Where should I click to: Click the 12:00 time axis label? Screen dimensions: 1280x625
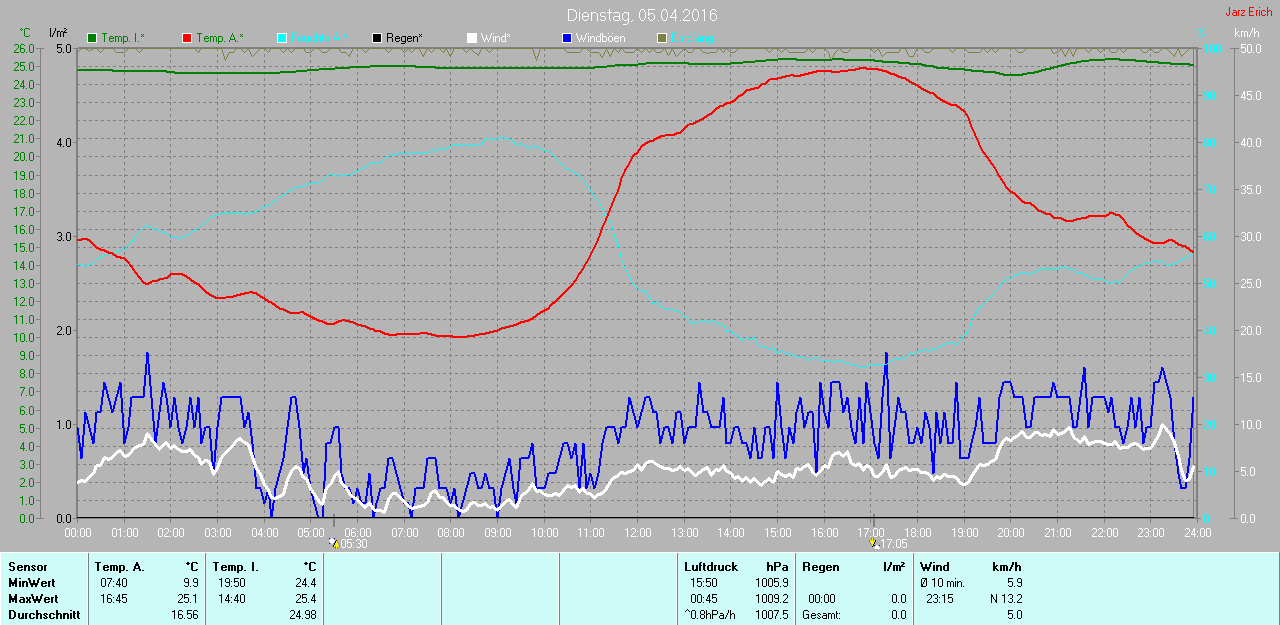coord(638,533)
